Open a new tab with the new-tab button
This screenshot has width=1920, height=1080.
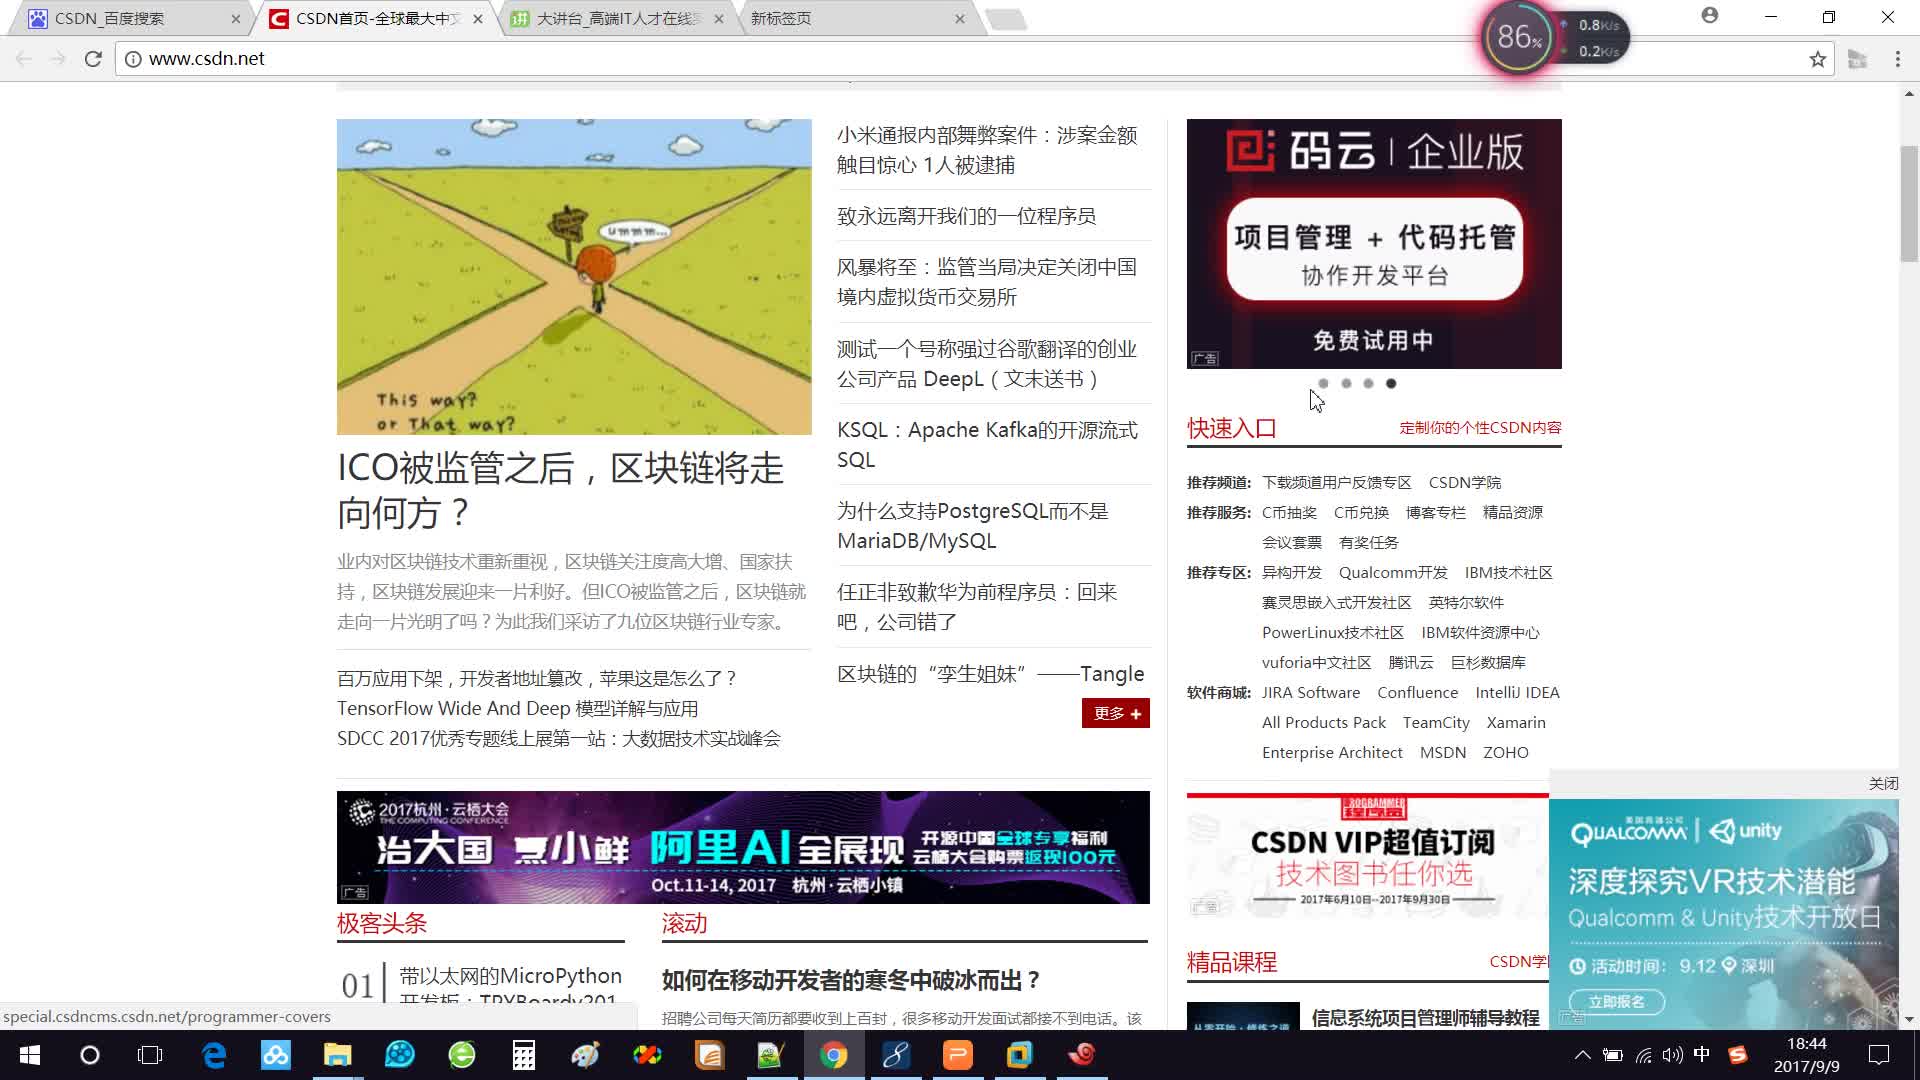1006,19
